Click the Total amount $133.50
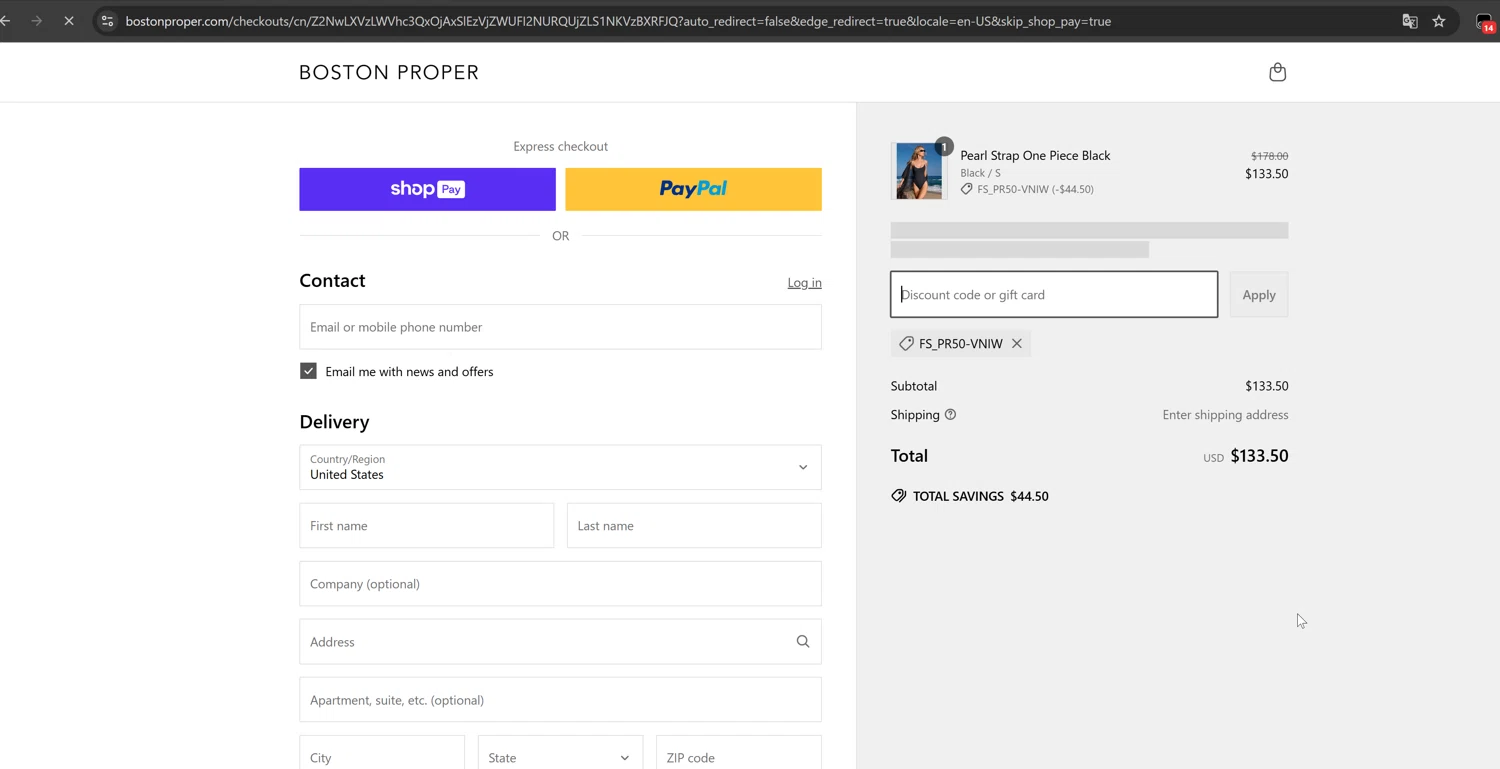This screenshot has width=1500, height=769. [x=1259, y=456]
